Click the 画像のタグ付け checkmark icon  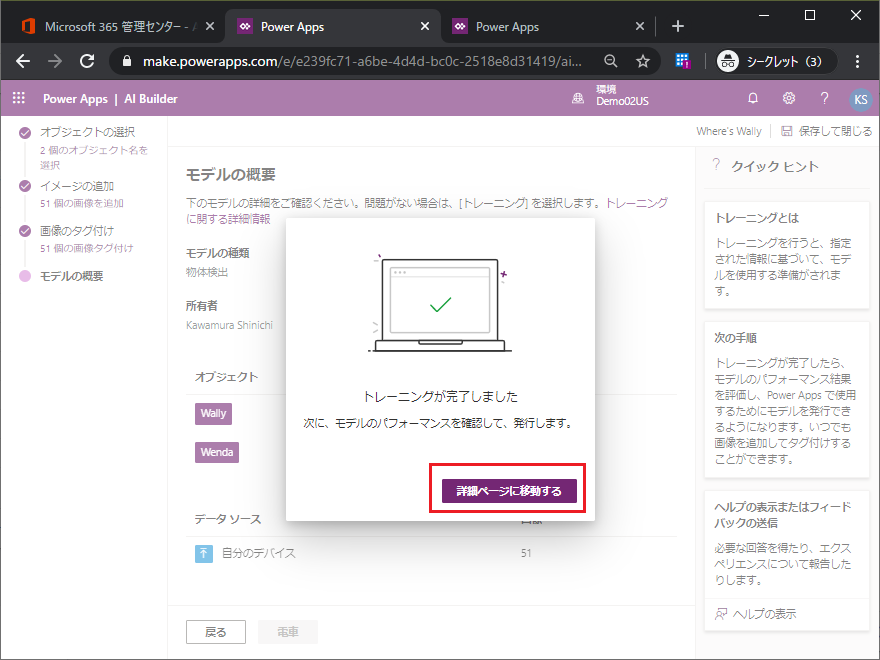pyautogui.click(x=25, y=231)
